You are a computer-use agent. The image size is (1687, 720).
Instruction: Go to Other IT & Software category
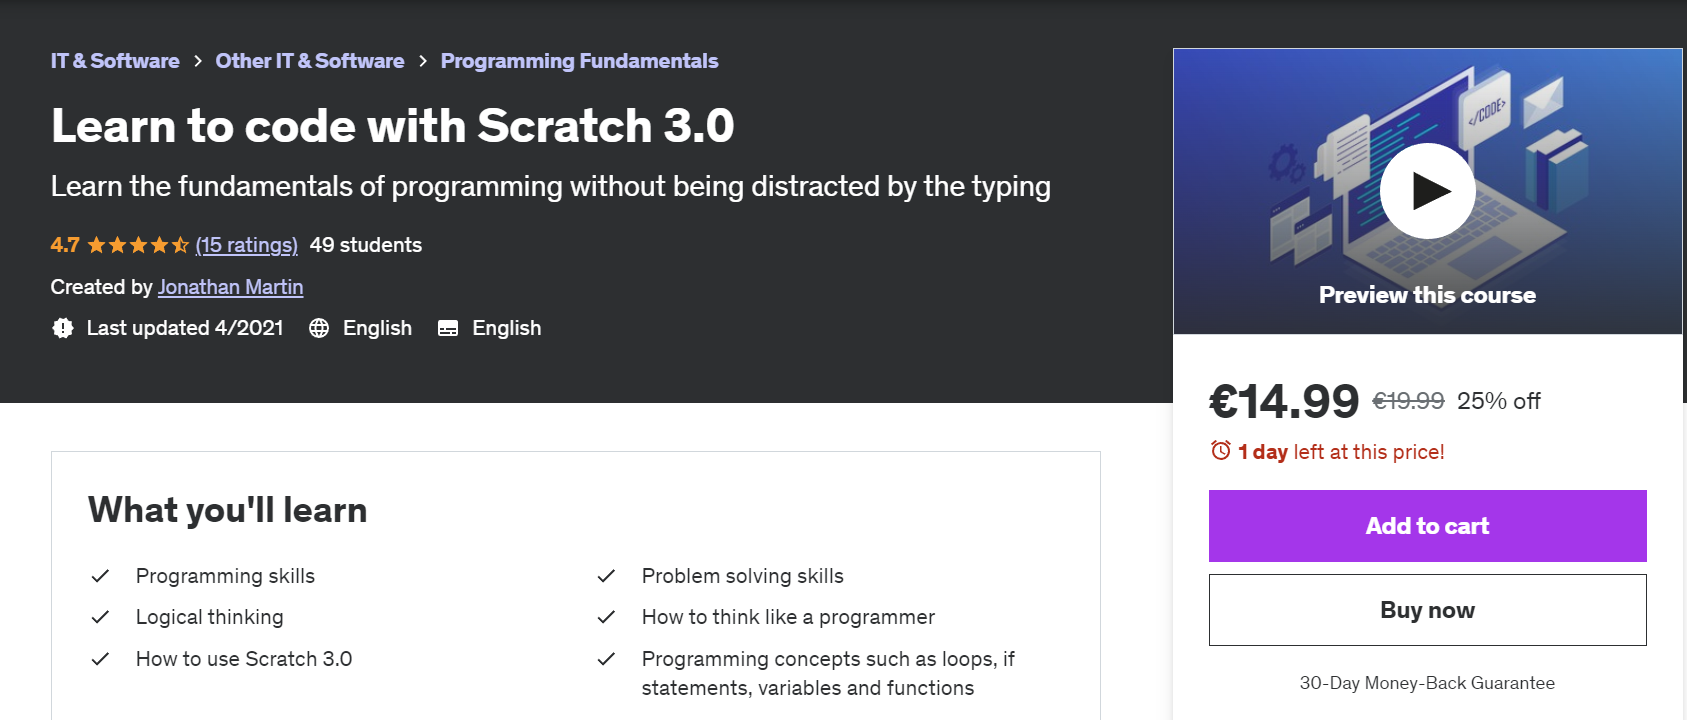coord(310,61)
